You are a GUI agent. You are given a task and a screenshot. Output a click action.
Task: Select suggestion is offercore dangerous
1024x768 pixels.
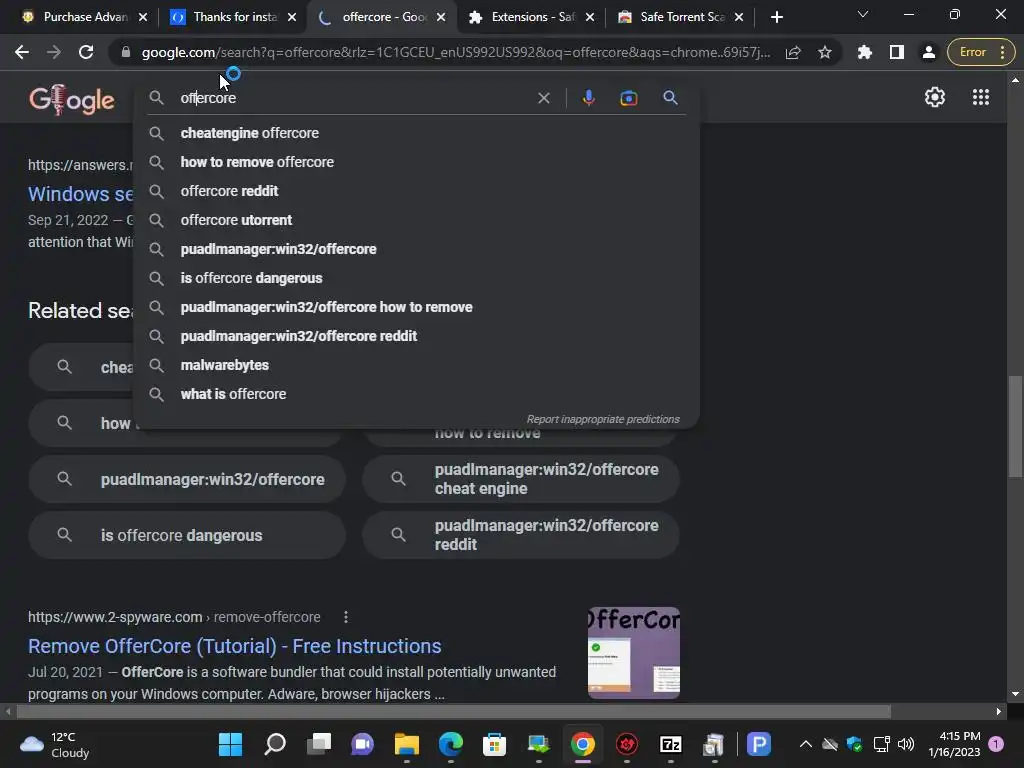[x=416, y=278]
